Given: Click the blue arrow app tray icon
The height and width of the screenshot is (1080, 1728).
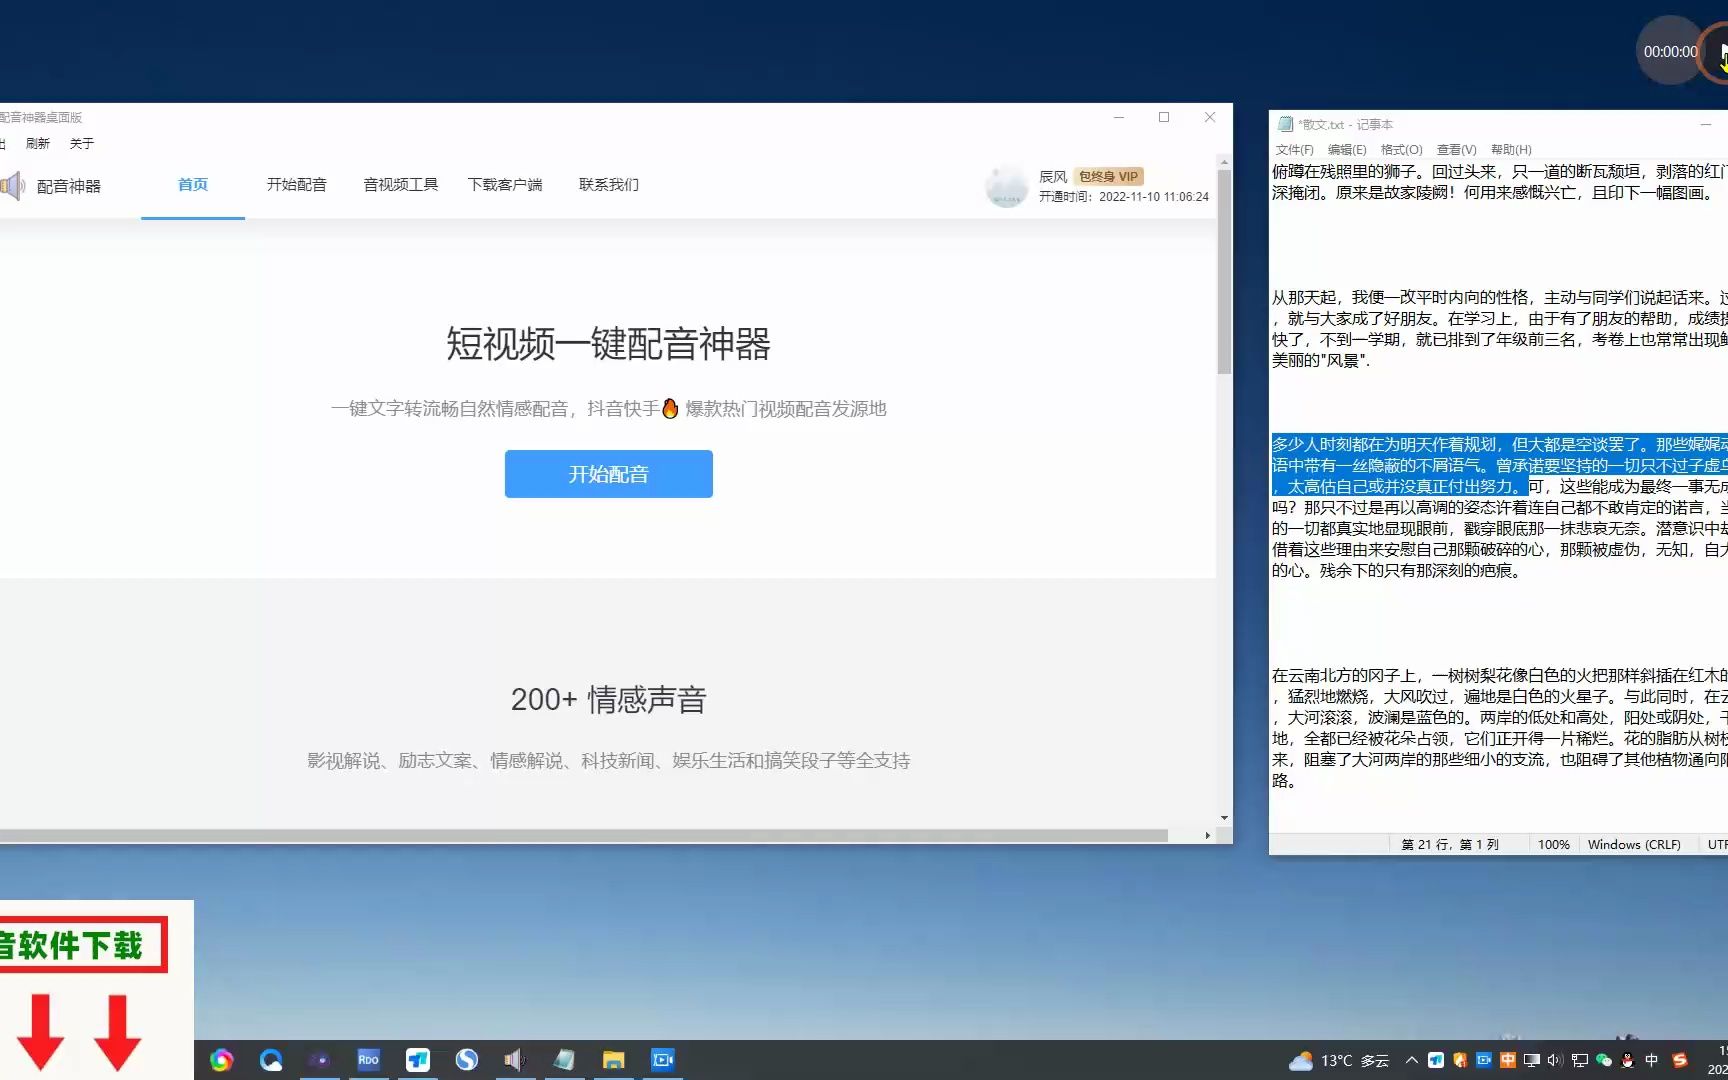Looking at the screenshot, I should pyautogui.click(x=1436, y=1061).
